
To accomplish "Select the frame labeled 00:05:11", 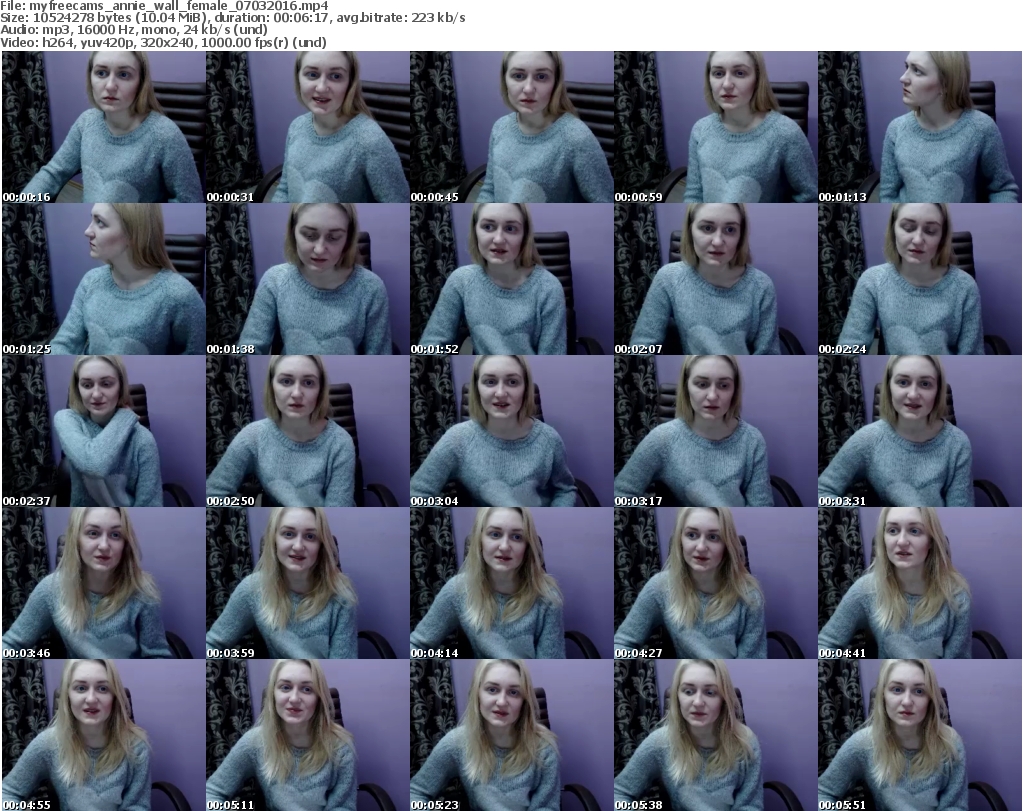I will point(308,735).
